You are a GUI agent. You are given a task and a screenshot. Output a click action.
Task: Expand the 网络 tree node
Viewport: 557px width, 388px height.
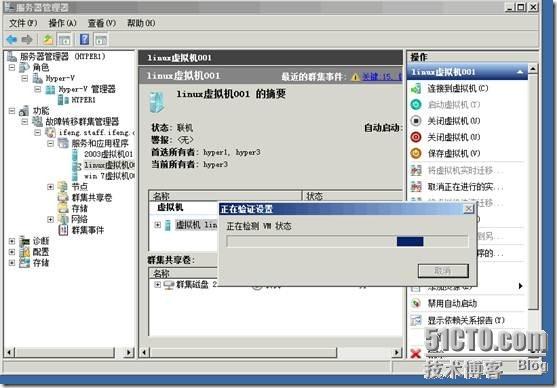tap(50, 219)
